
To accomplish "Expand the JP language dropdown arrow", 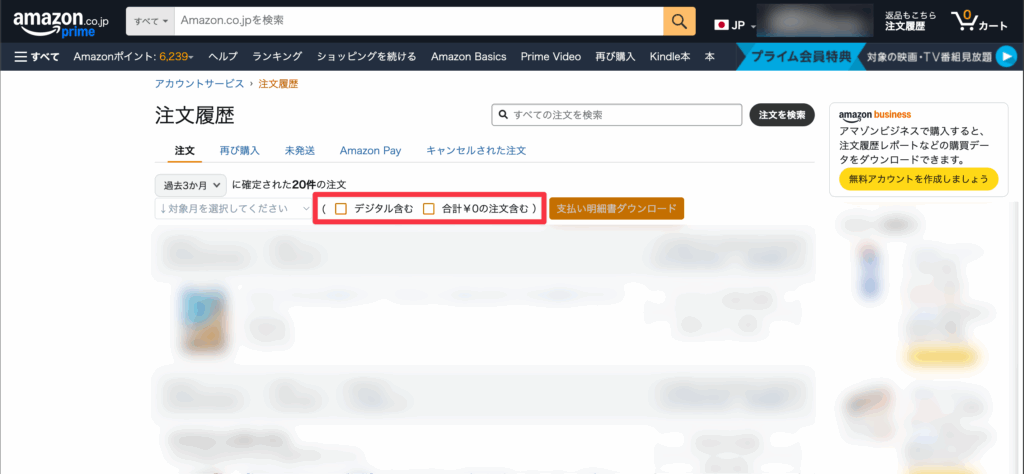I will pos(752,27).
